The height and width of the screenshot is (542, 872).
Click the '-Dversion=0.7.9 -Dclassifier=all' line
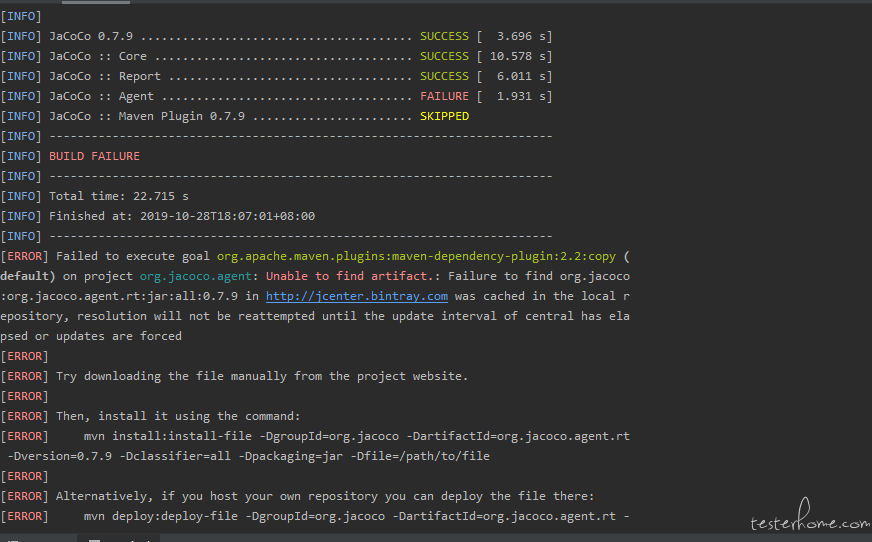pos(249,456)
